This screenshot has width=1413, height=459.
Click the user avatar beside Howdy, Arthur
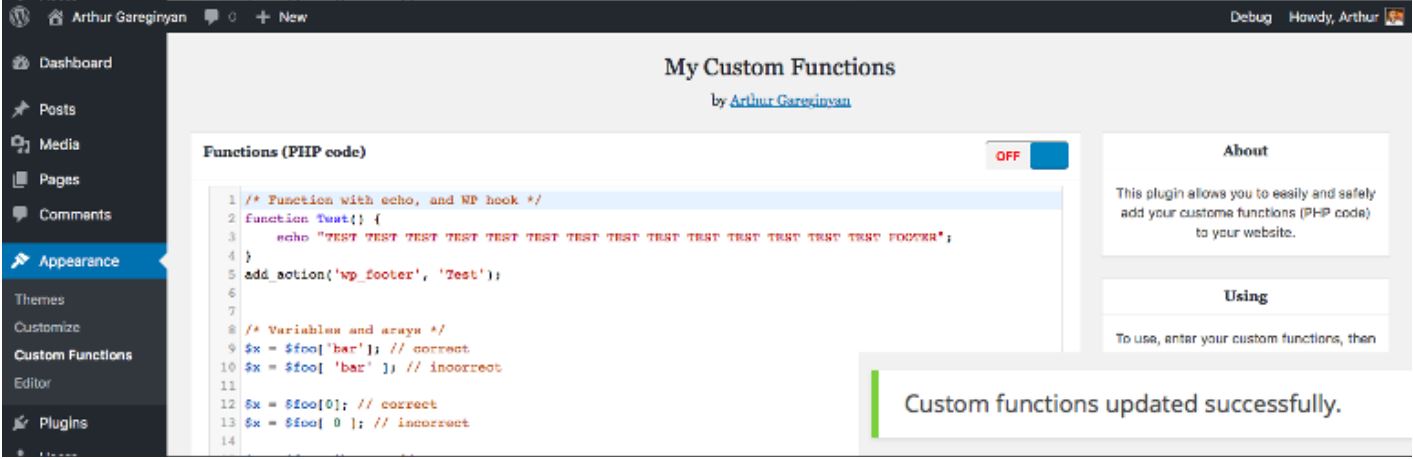(1394, 17)
